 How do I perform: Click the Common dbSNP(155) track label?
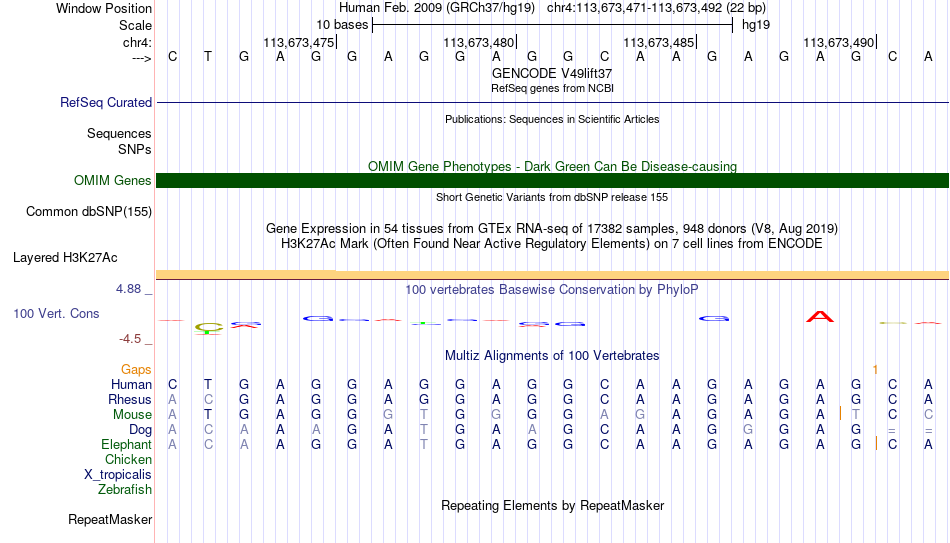pyautogui.click(x=88, y=212)
